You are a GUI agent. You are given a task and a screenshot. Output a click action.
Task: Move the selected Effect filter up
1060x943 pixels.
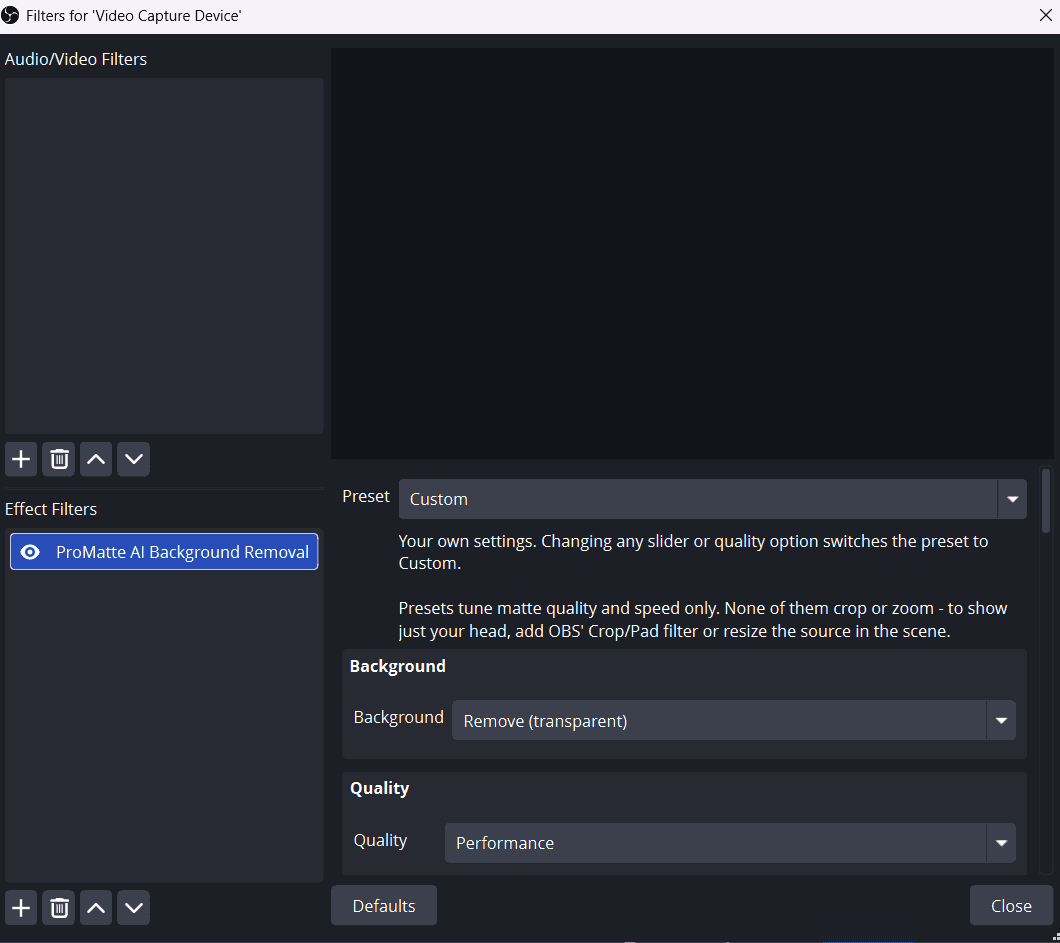pos(96,908)
